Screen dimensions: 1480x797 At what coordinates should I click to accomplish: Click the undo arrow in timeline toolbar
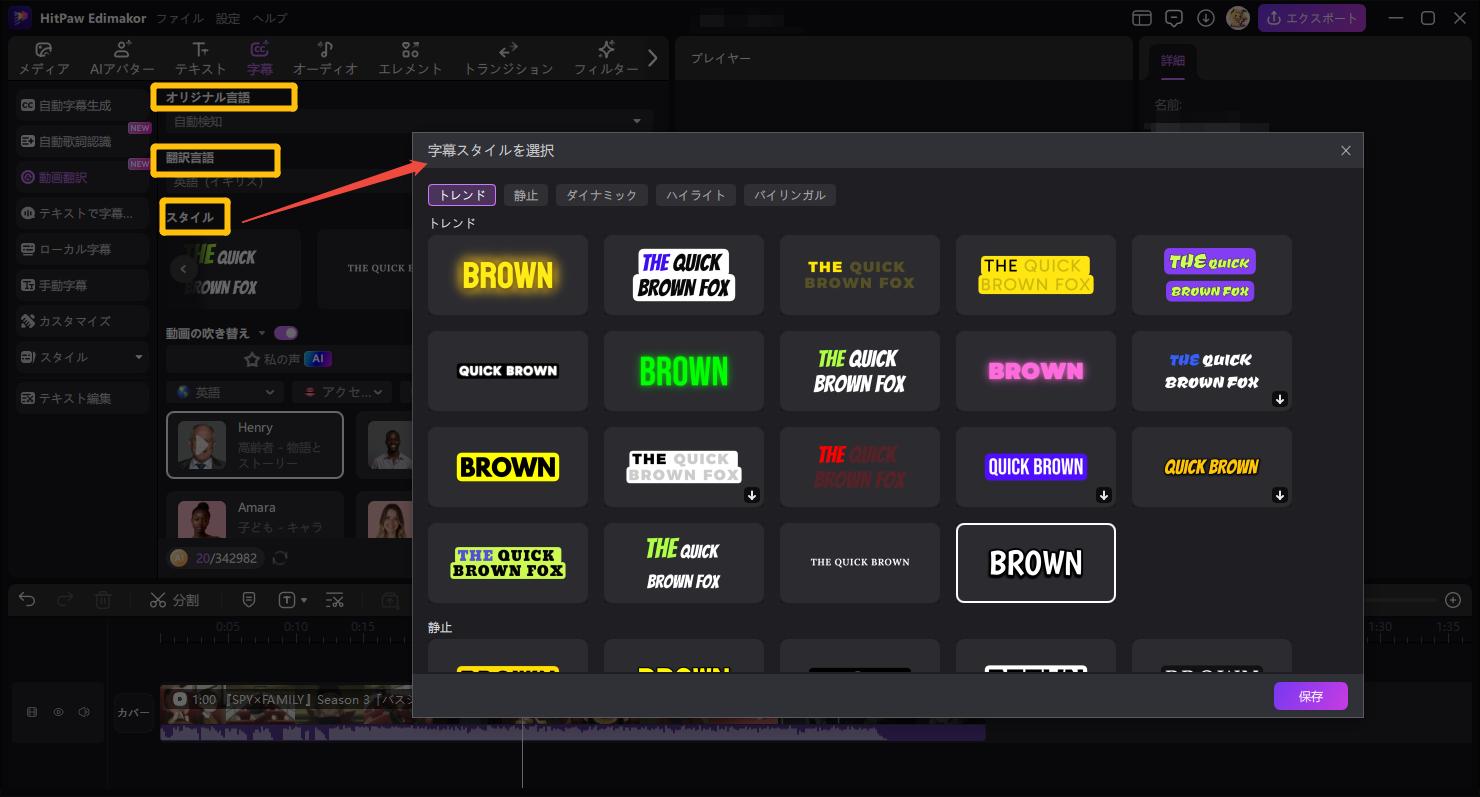tap(27, 600)
